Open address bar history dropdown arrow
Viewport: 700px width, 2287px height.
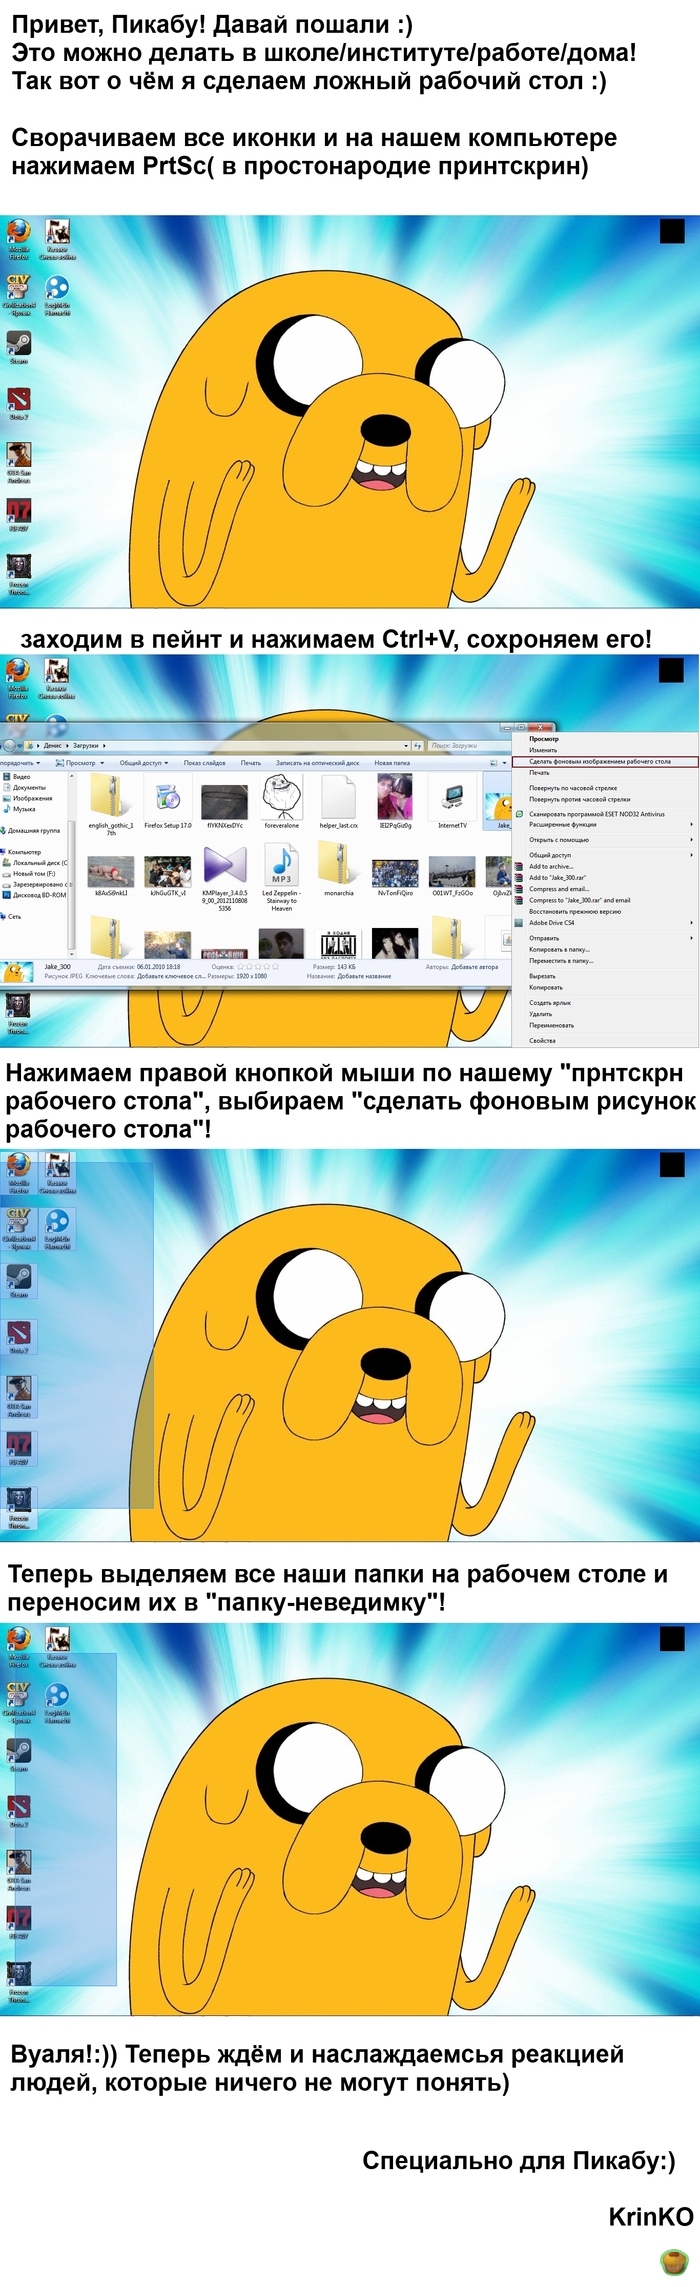point(406,746)
